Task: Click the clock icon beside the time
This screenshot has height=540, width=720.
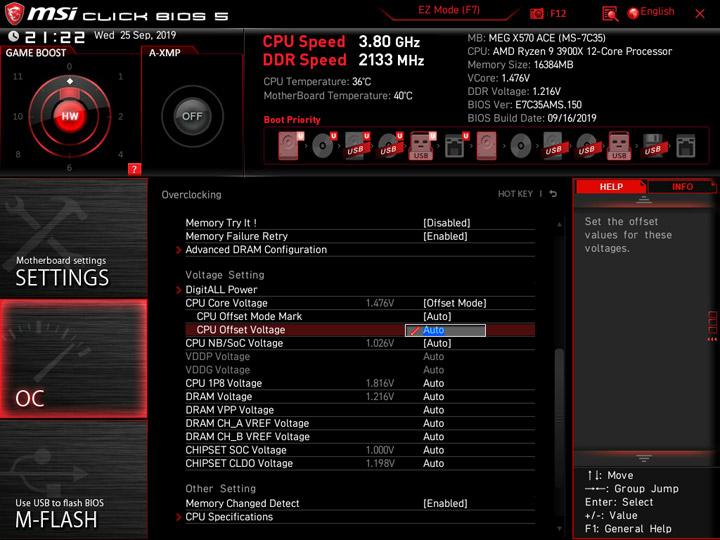Action: (14, 36)
